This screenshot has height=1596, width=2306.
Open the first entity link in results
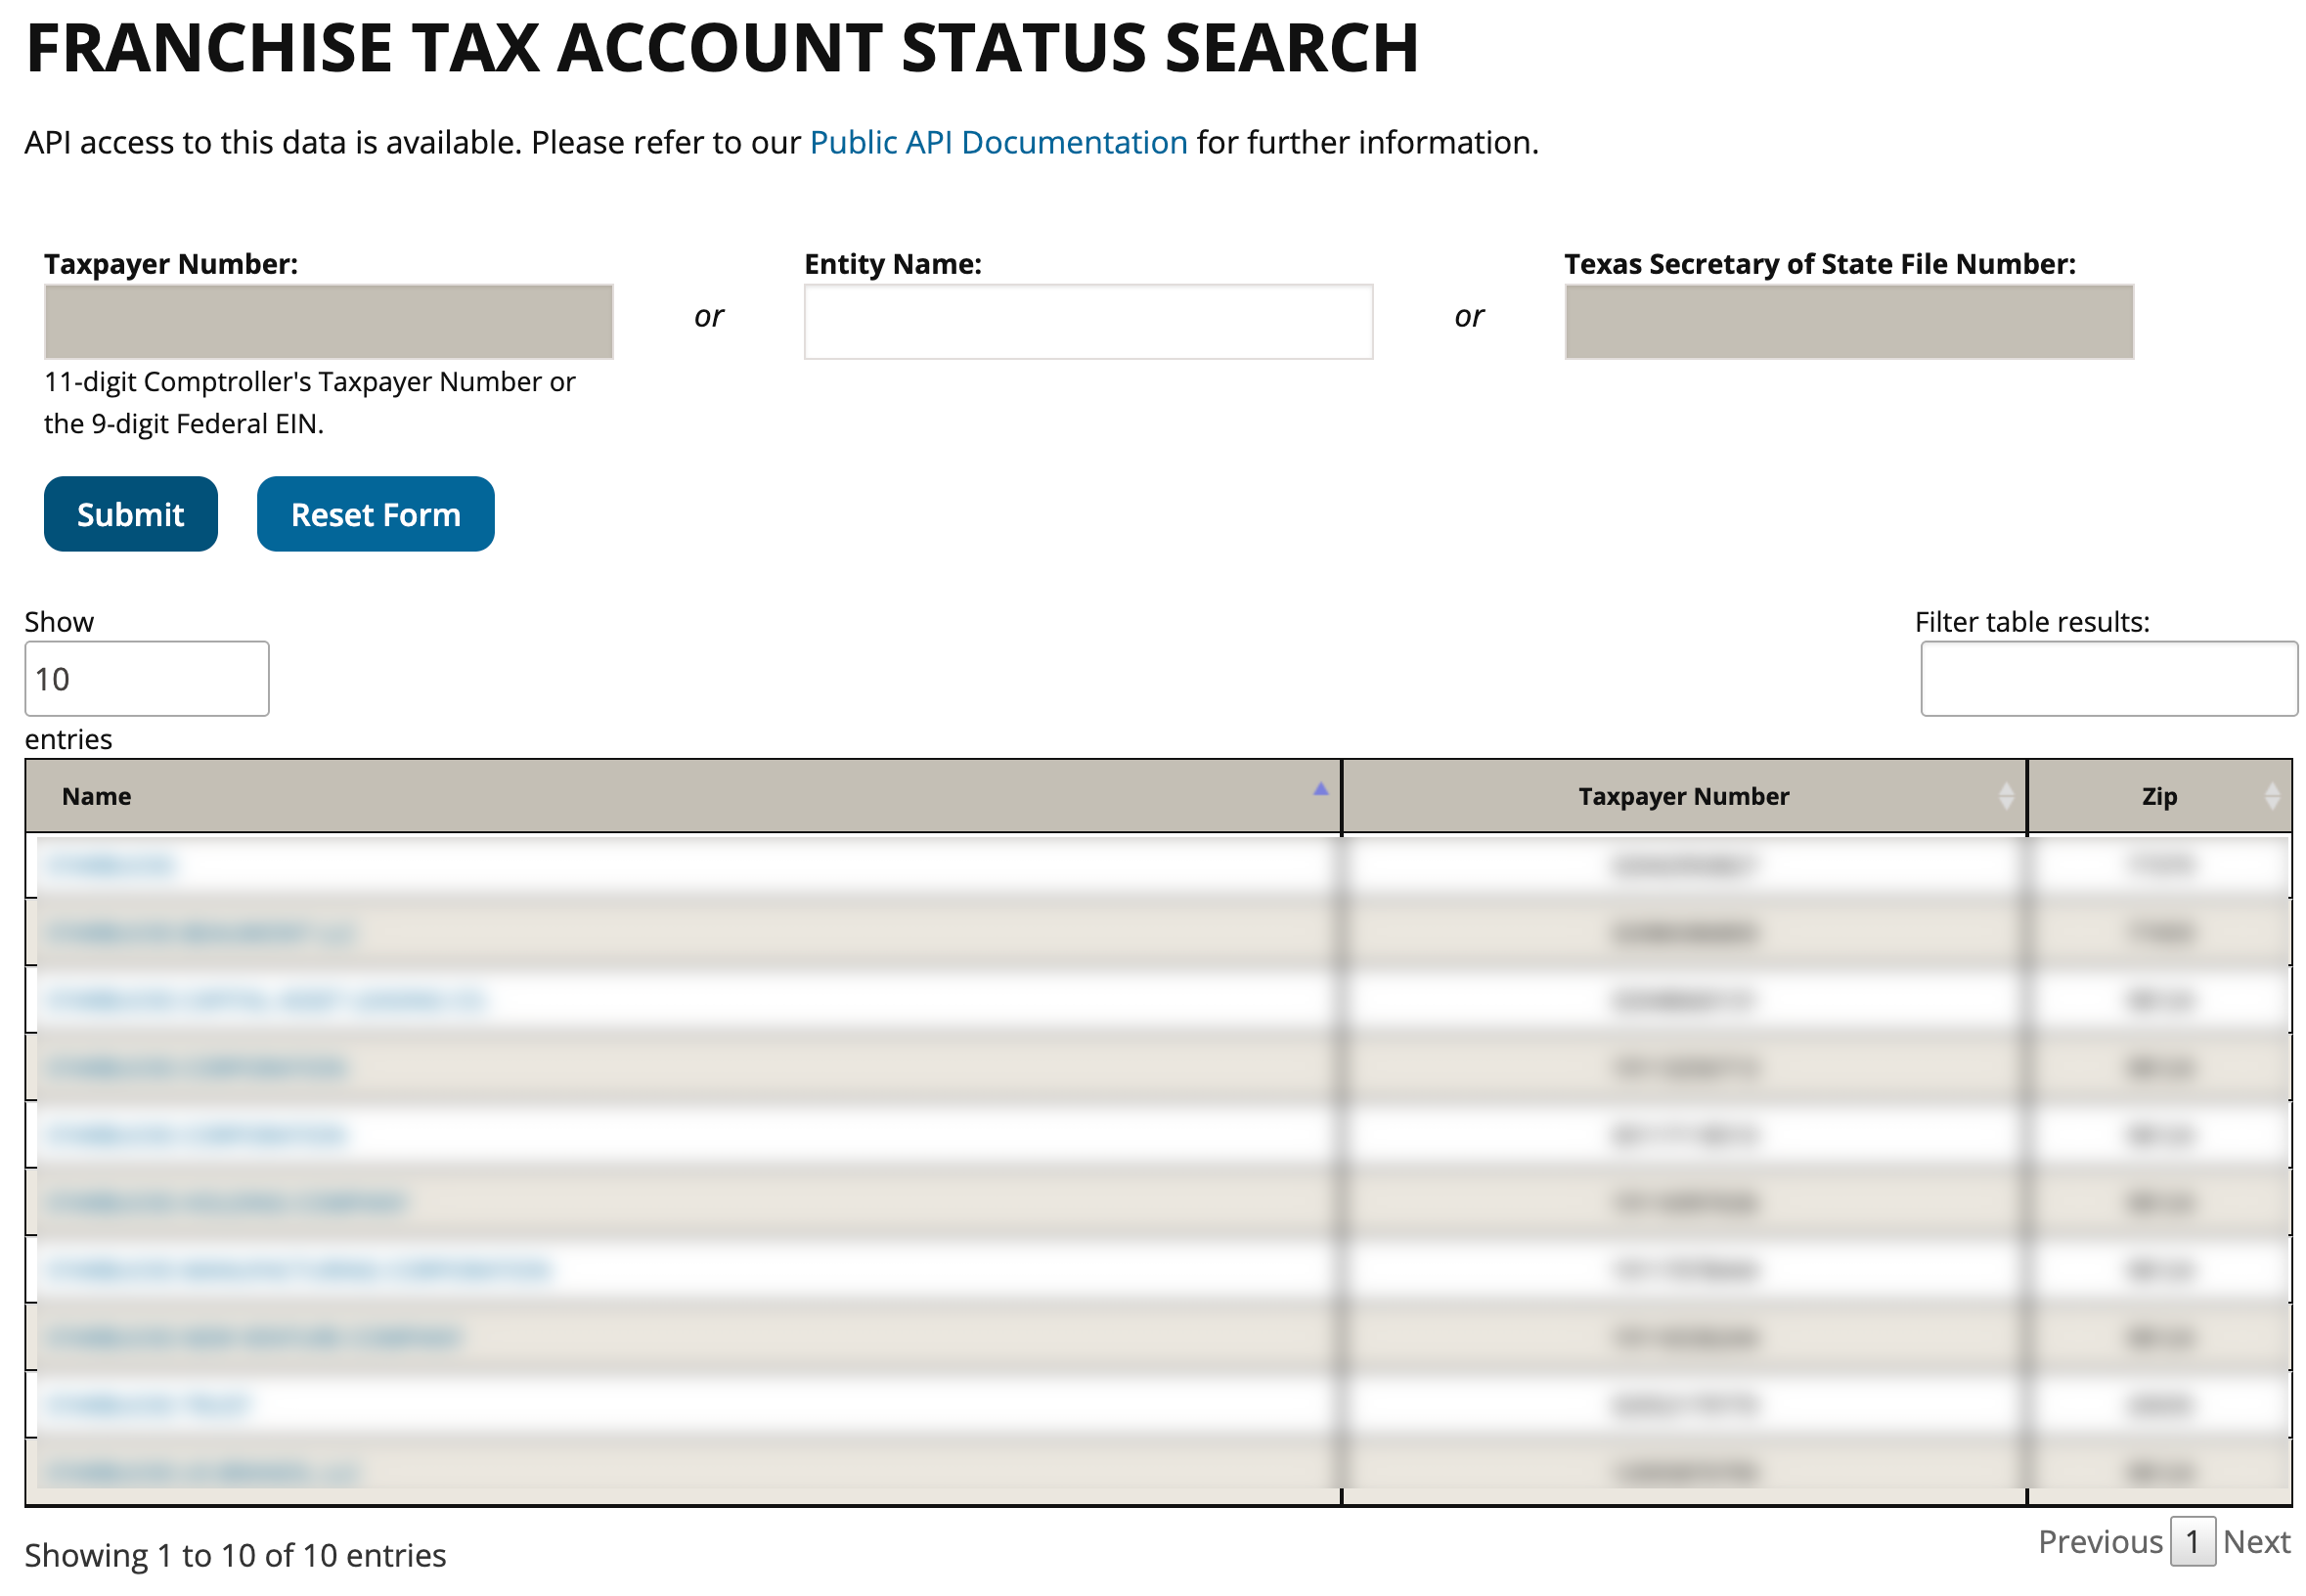[111, 865]
